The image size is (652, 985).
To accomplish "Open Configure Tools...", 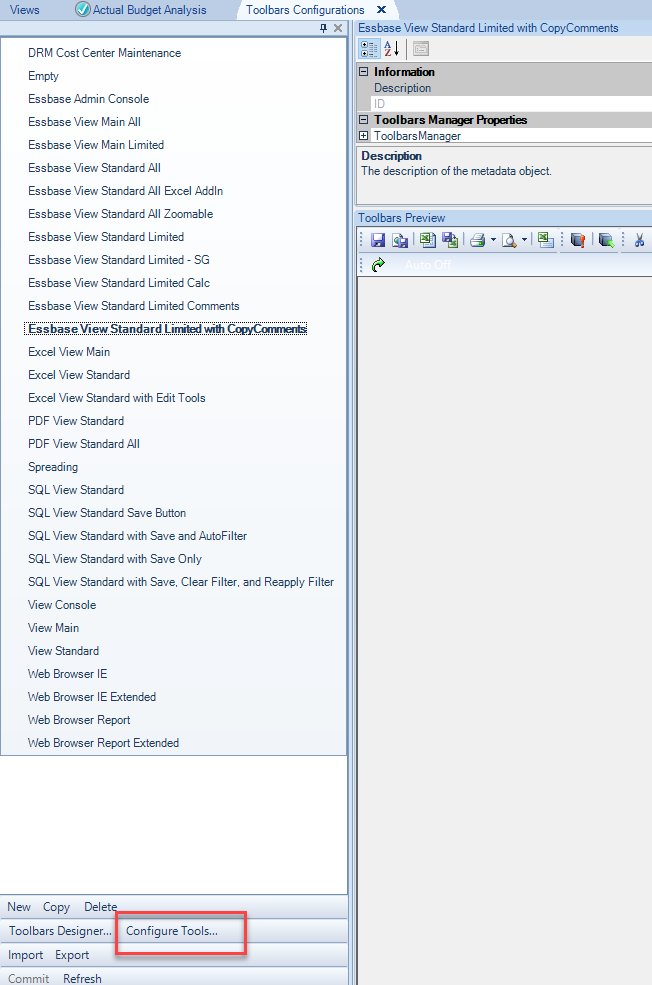I will (171, 931).
